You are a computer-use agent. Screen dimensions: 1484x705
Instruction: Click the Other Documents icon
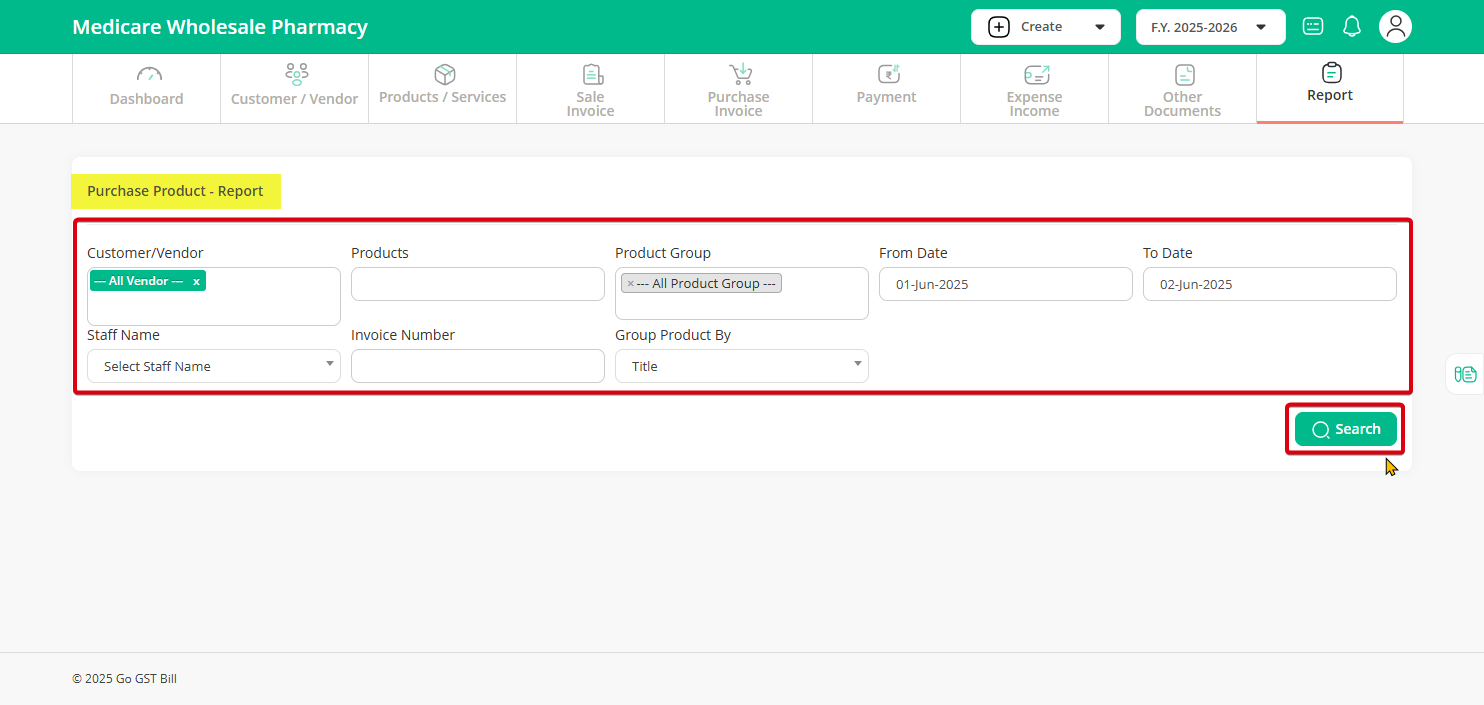pyautogui.click(x=1184, y=74)
